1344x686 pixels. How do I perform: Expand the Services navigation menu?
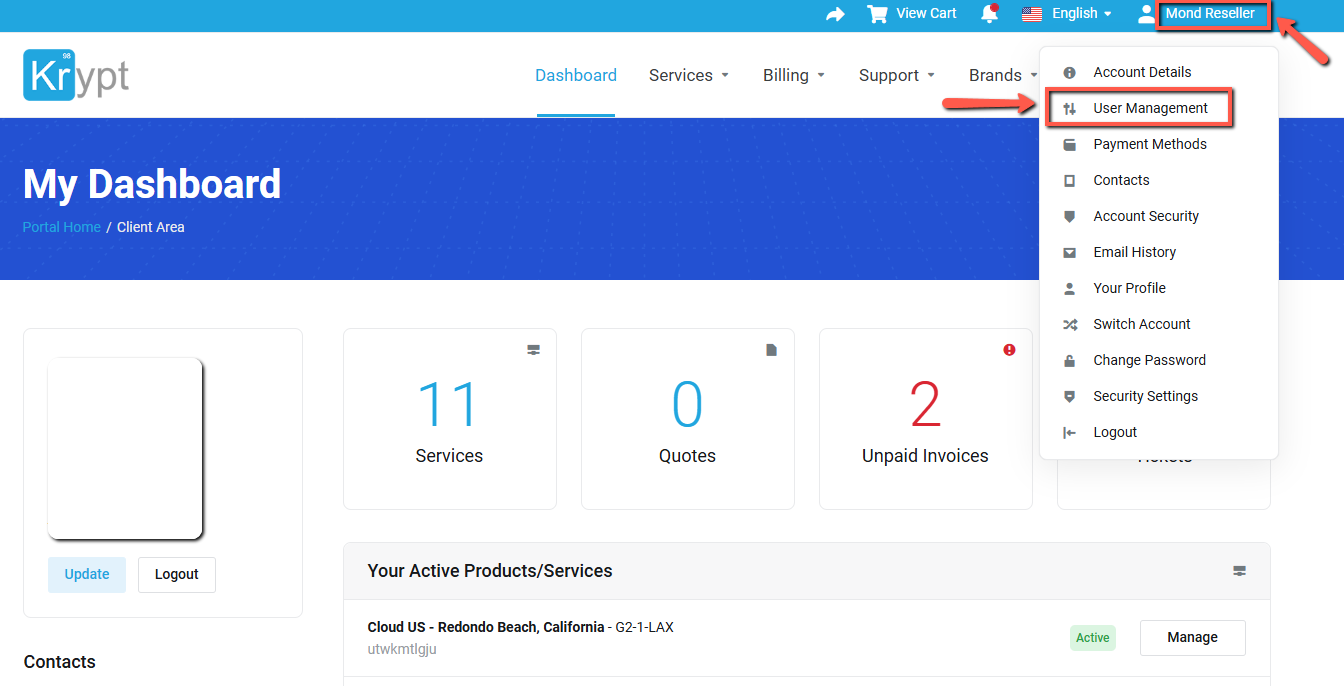[689, 75]
